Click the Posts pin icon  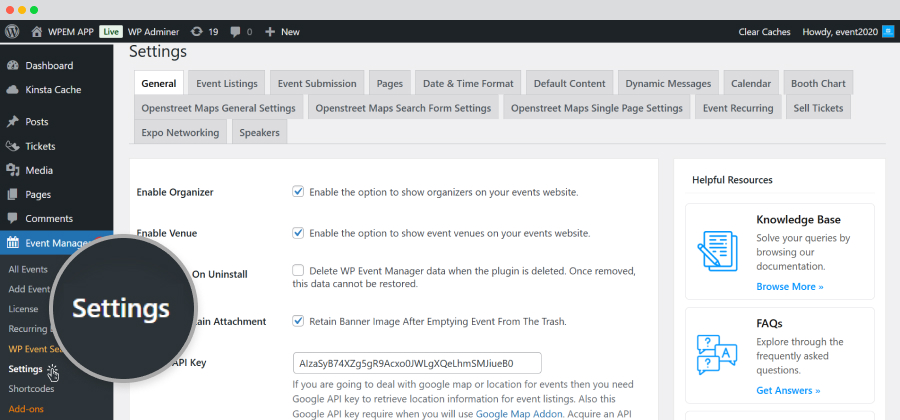click(x=13, y=122)
